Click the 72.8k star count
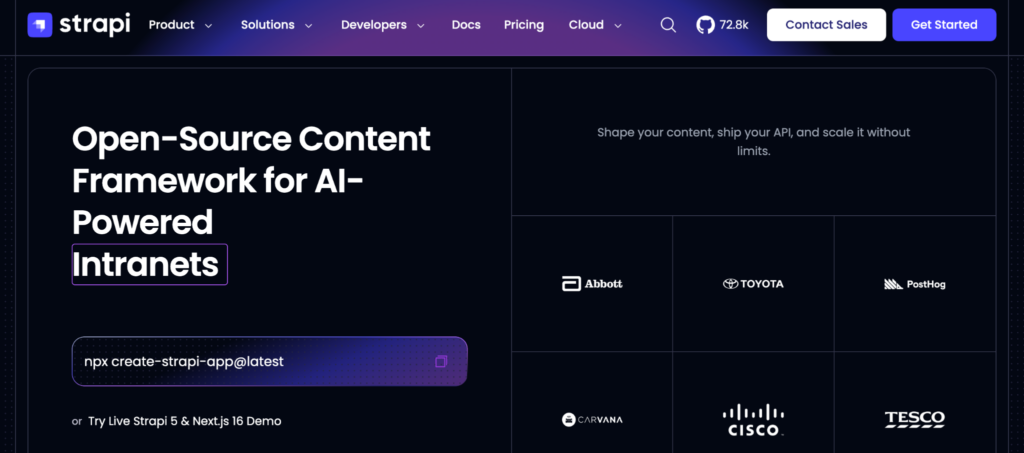The width and height of the screenshot is (1024, 453). (x=734, y=25)
